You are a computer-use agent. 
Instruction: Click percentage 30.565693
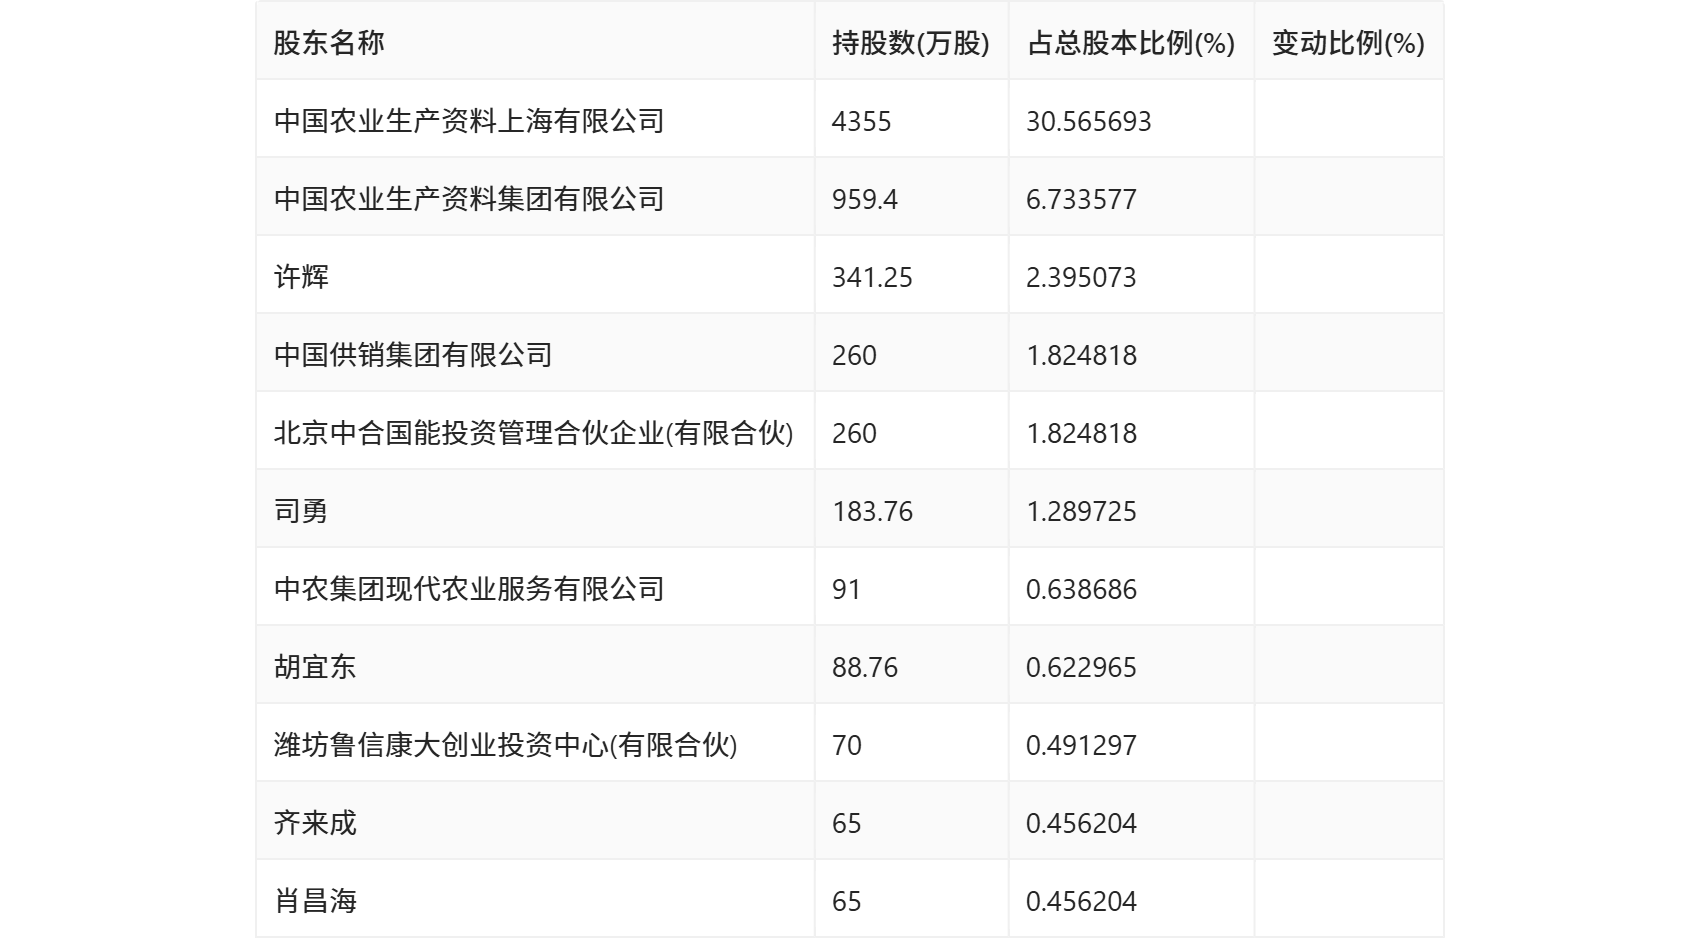[1089, 121]
